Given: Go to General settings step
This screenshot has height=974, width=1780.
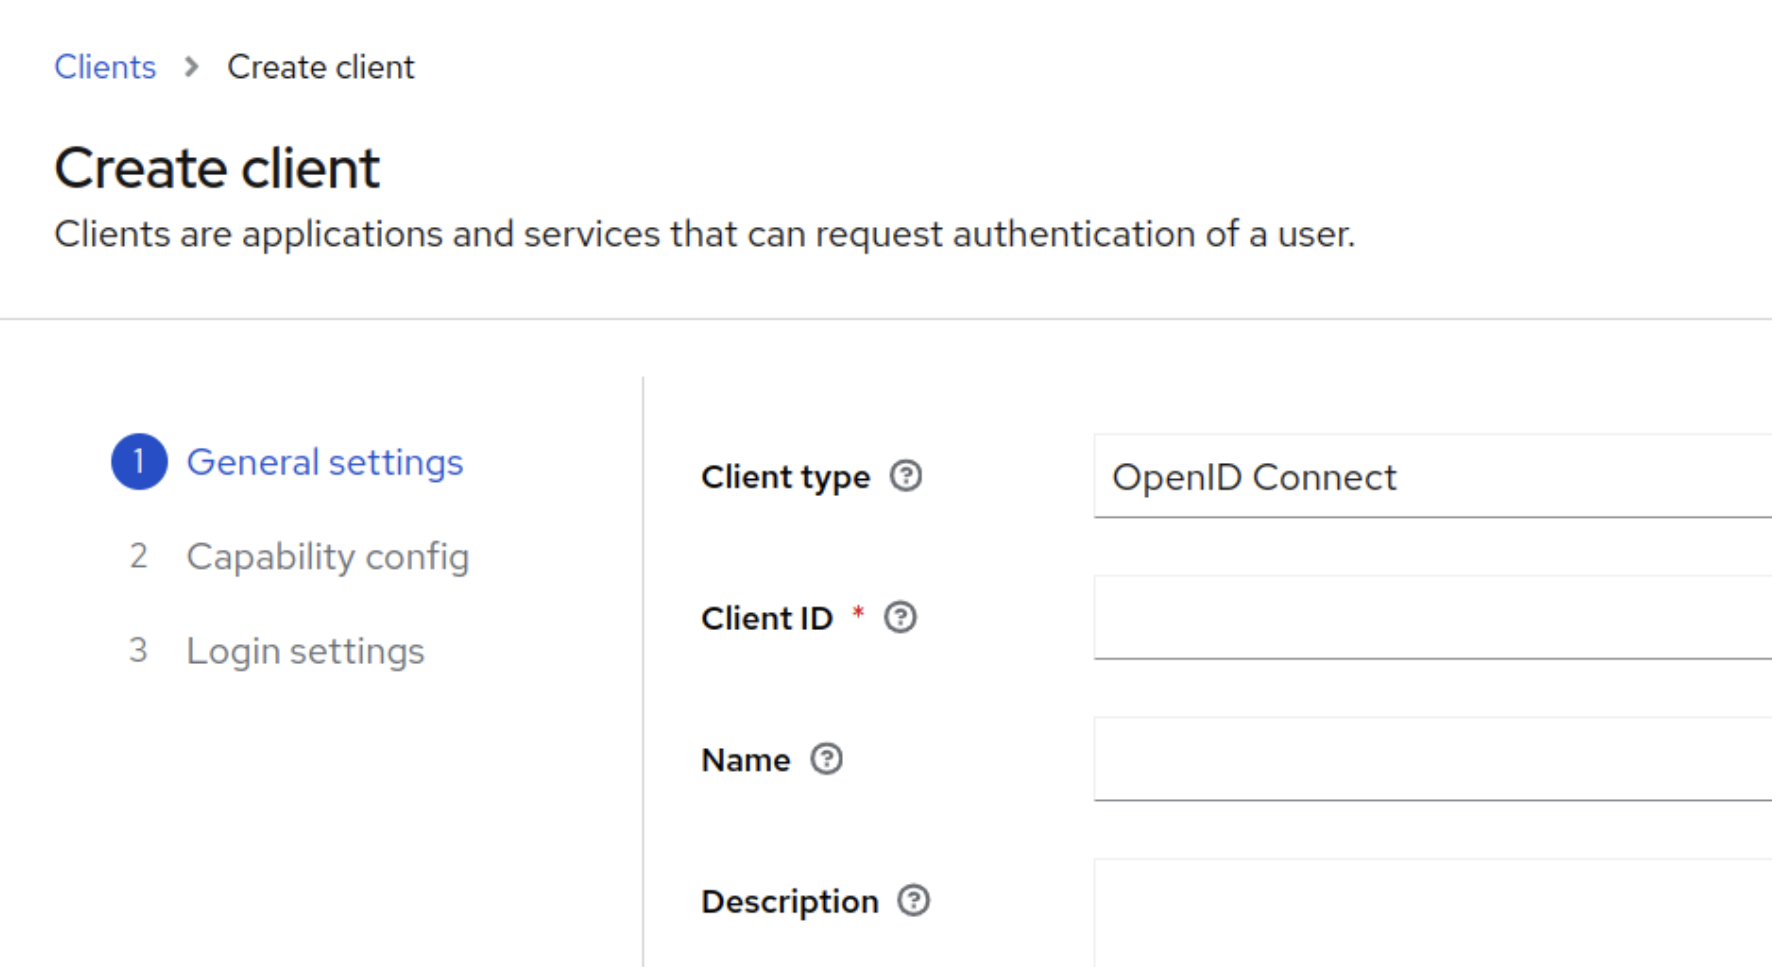Looking at the screenshot, I should click(324, 462).
